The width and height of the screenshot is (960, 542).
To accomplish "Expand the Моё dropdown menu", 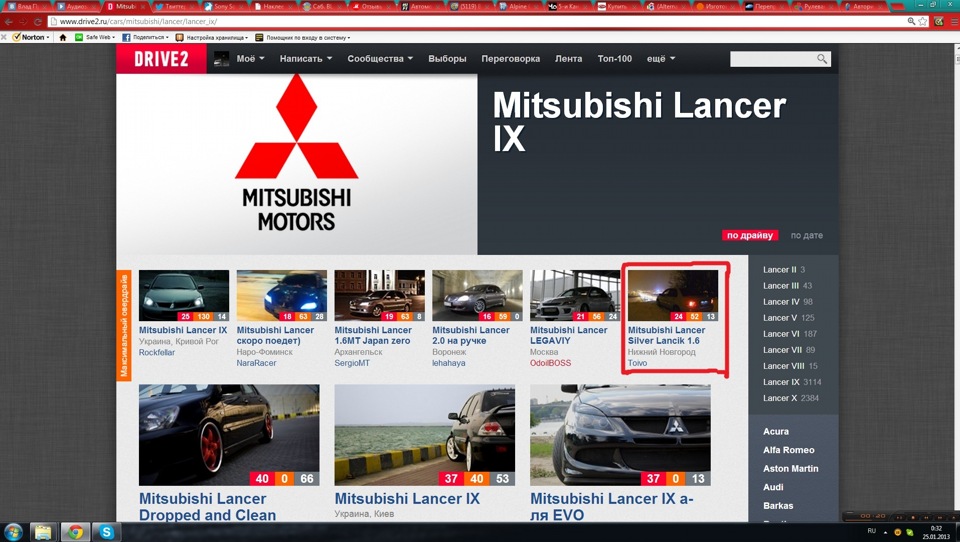I will (250, 59).
